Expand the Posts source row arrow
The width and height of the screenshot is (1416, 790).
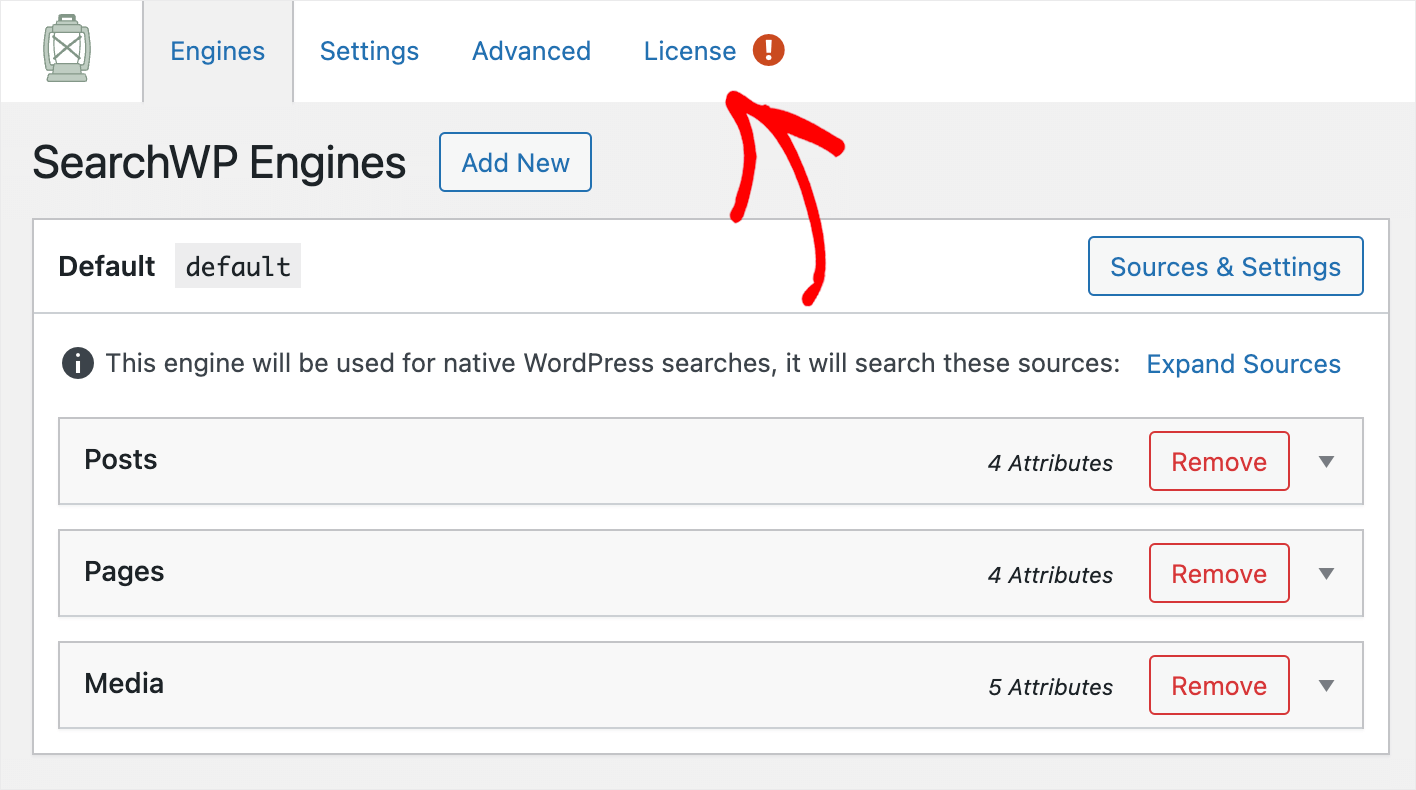(x=1326, y=462)
